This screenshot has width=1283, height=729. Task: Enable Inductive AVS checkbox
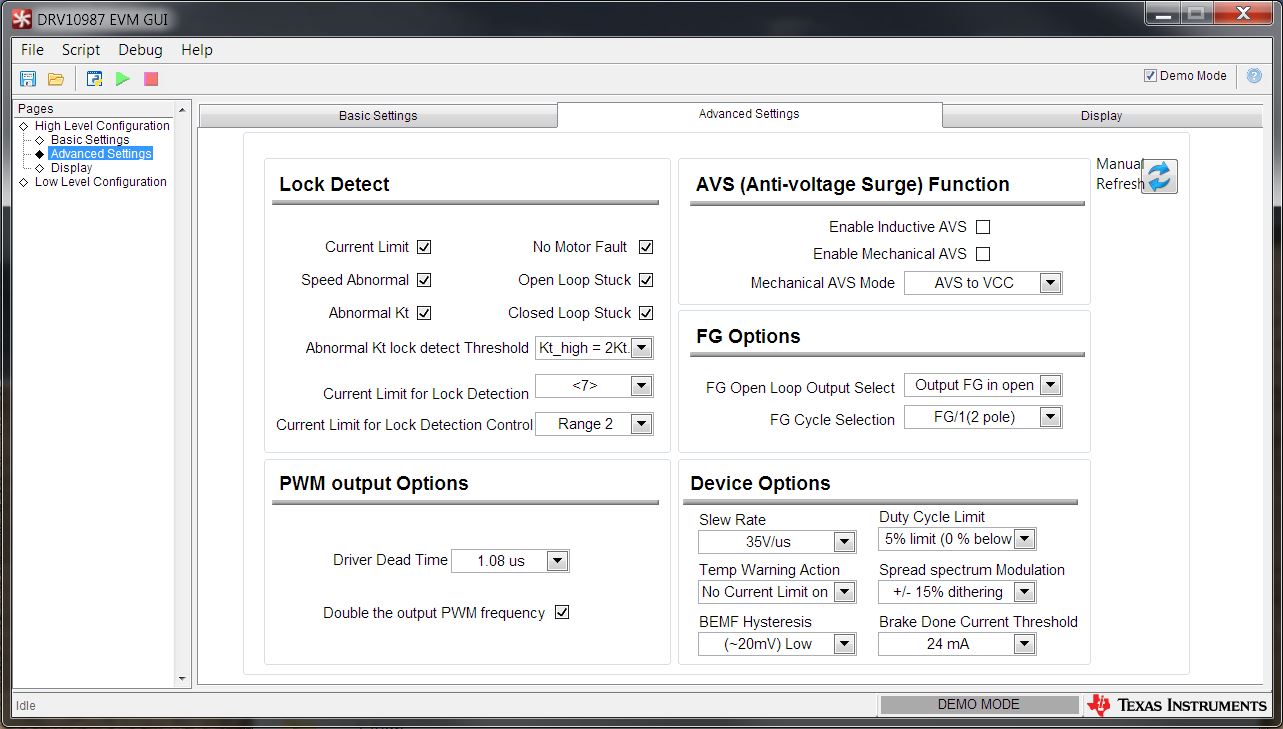(x=983, y=227)
